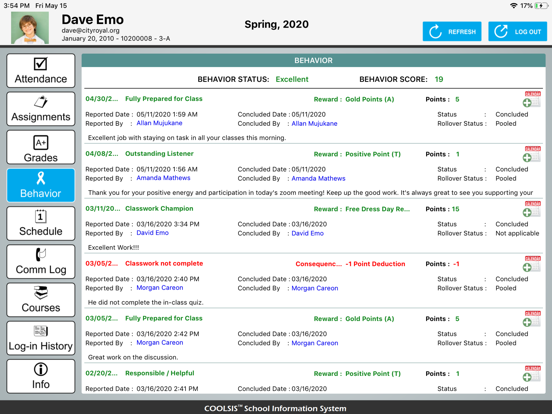This screenshot has height=414, width=552.
Task: Click the Refresh button
Action: (452, 31)
